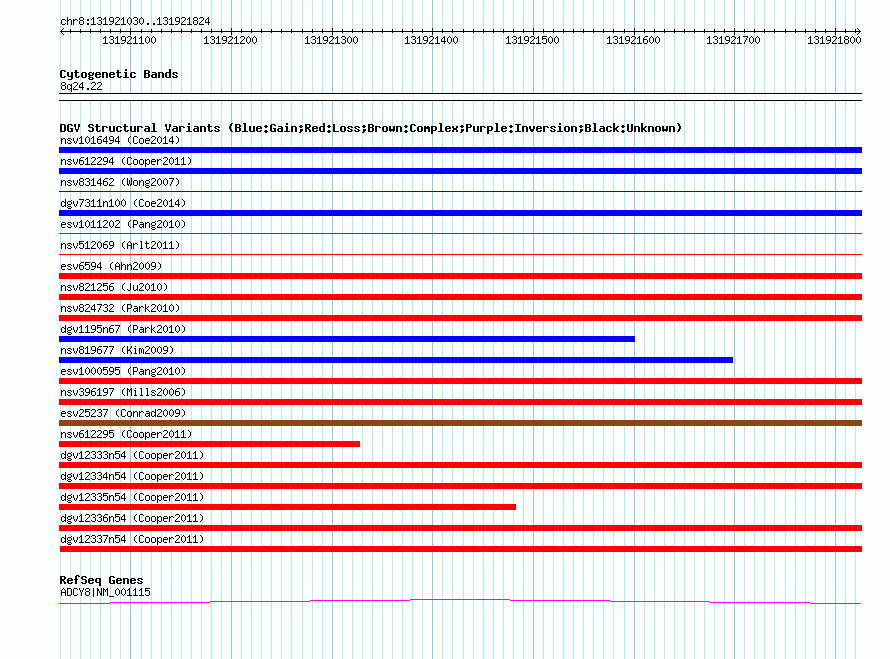Select the 131921100 ruler position label
The height and width of the screenshot is (659, 890).
point(129,40)
